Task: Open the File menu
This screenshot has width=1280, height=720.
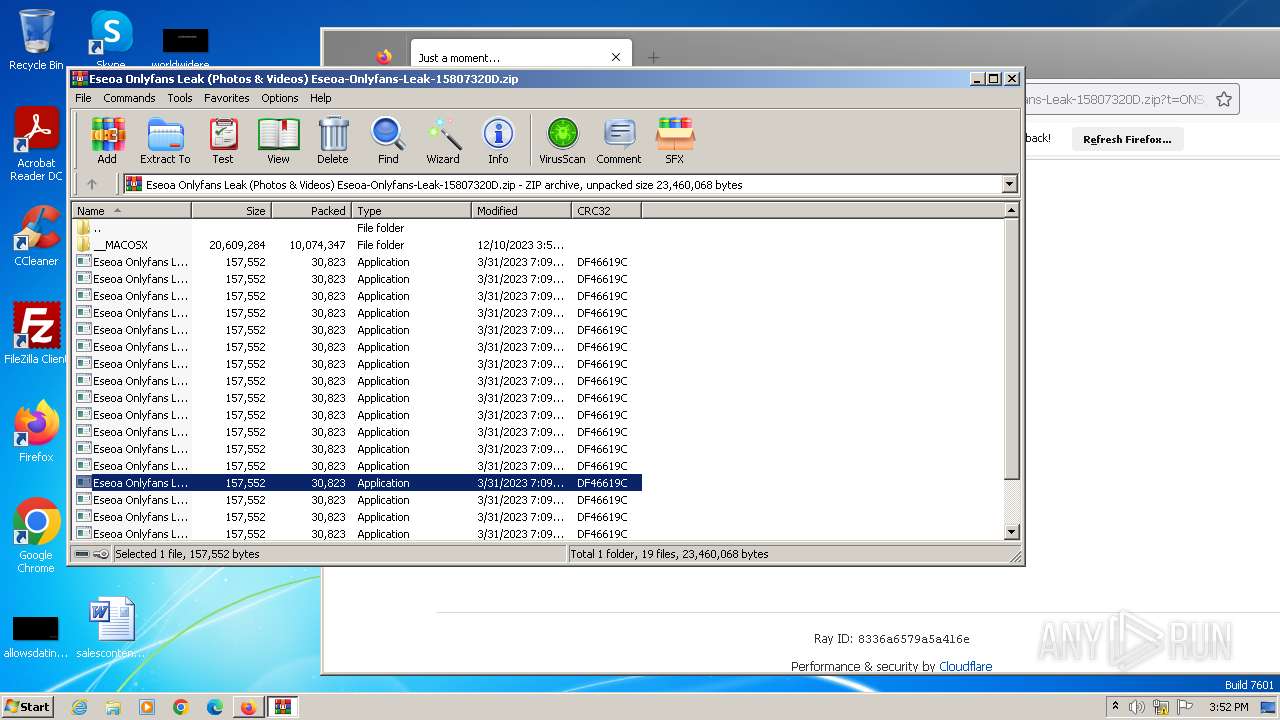Action: click(83, 98)
